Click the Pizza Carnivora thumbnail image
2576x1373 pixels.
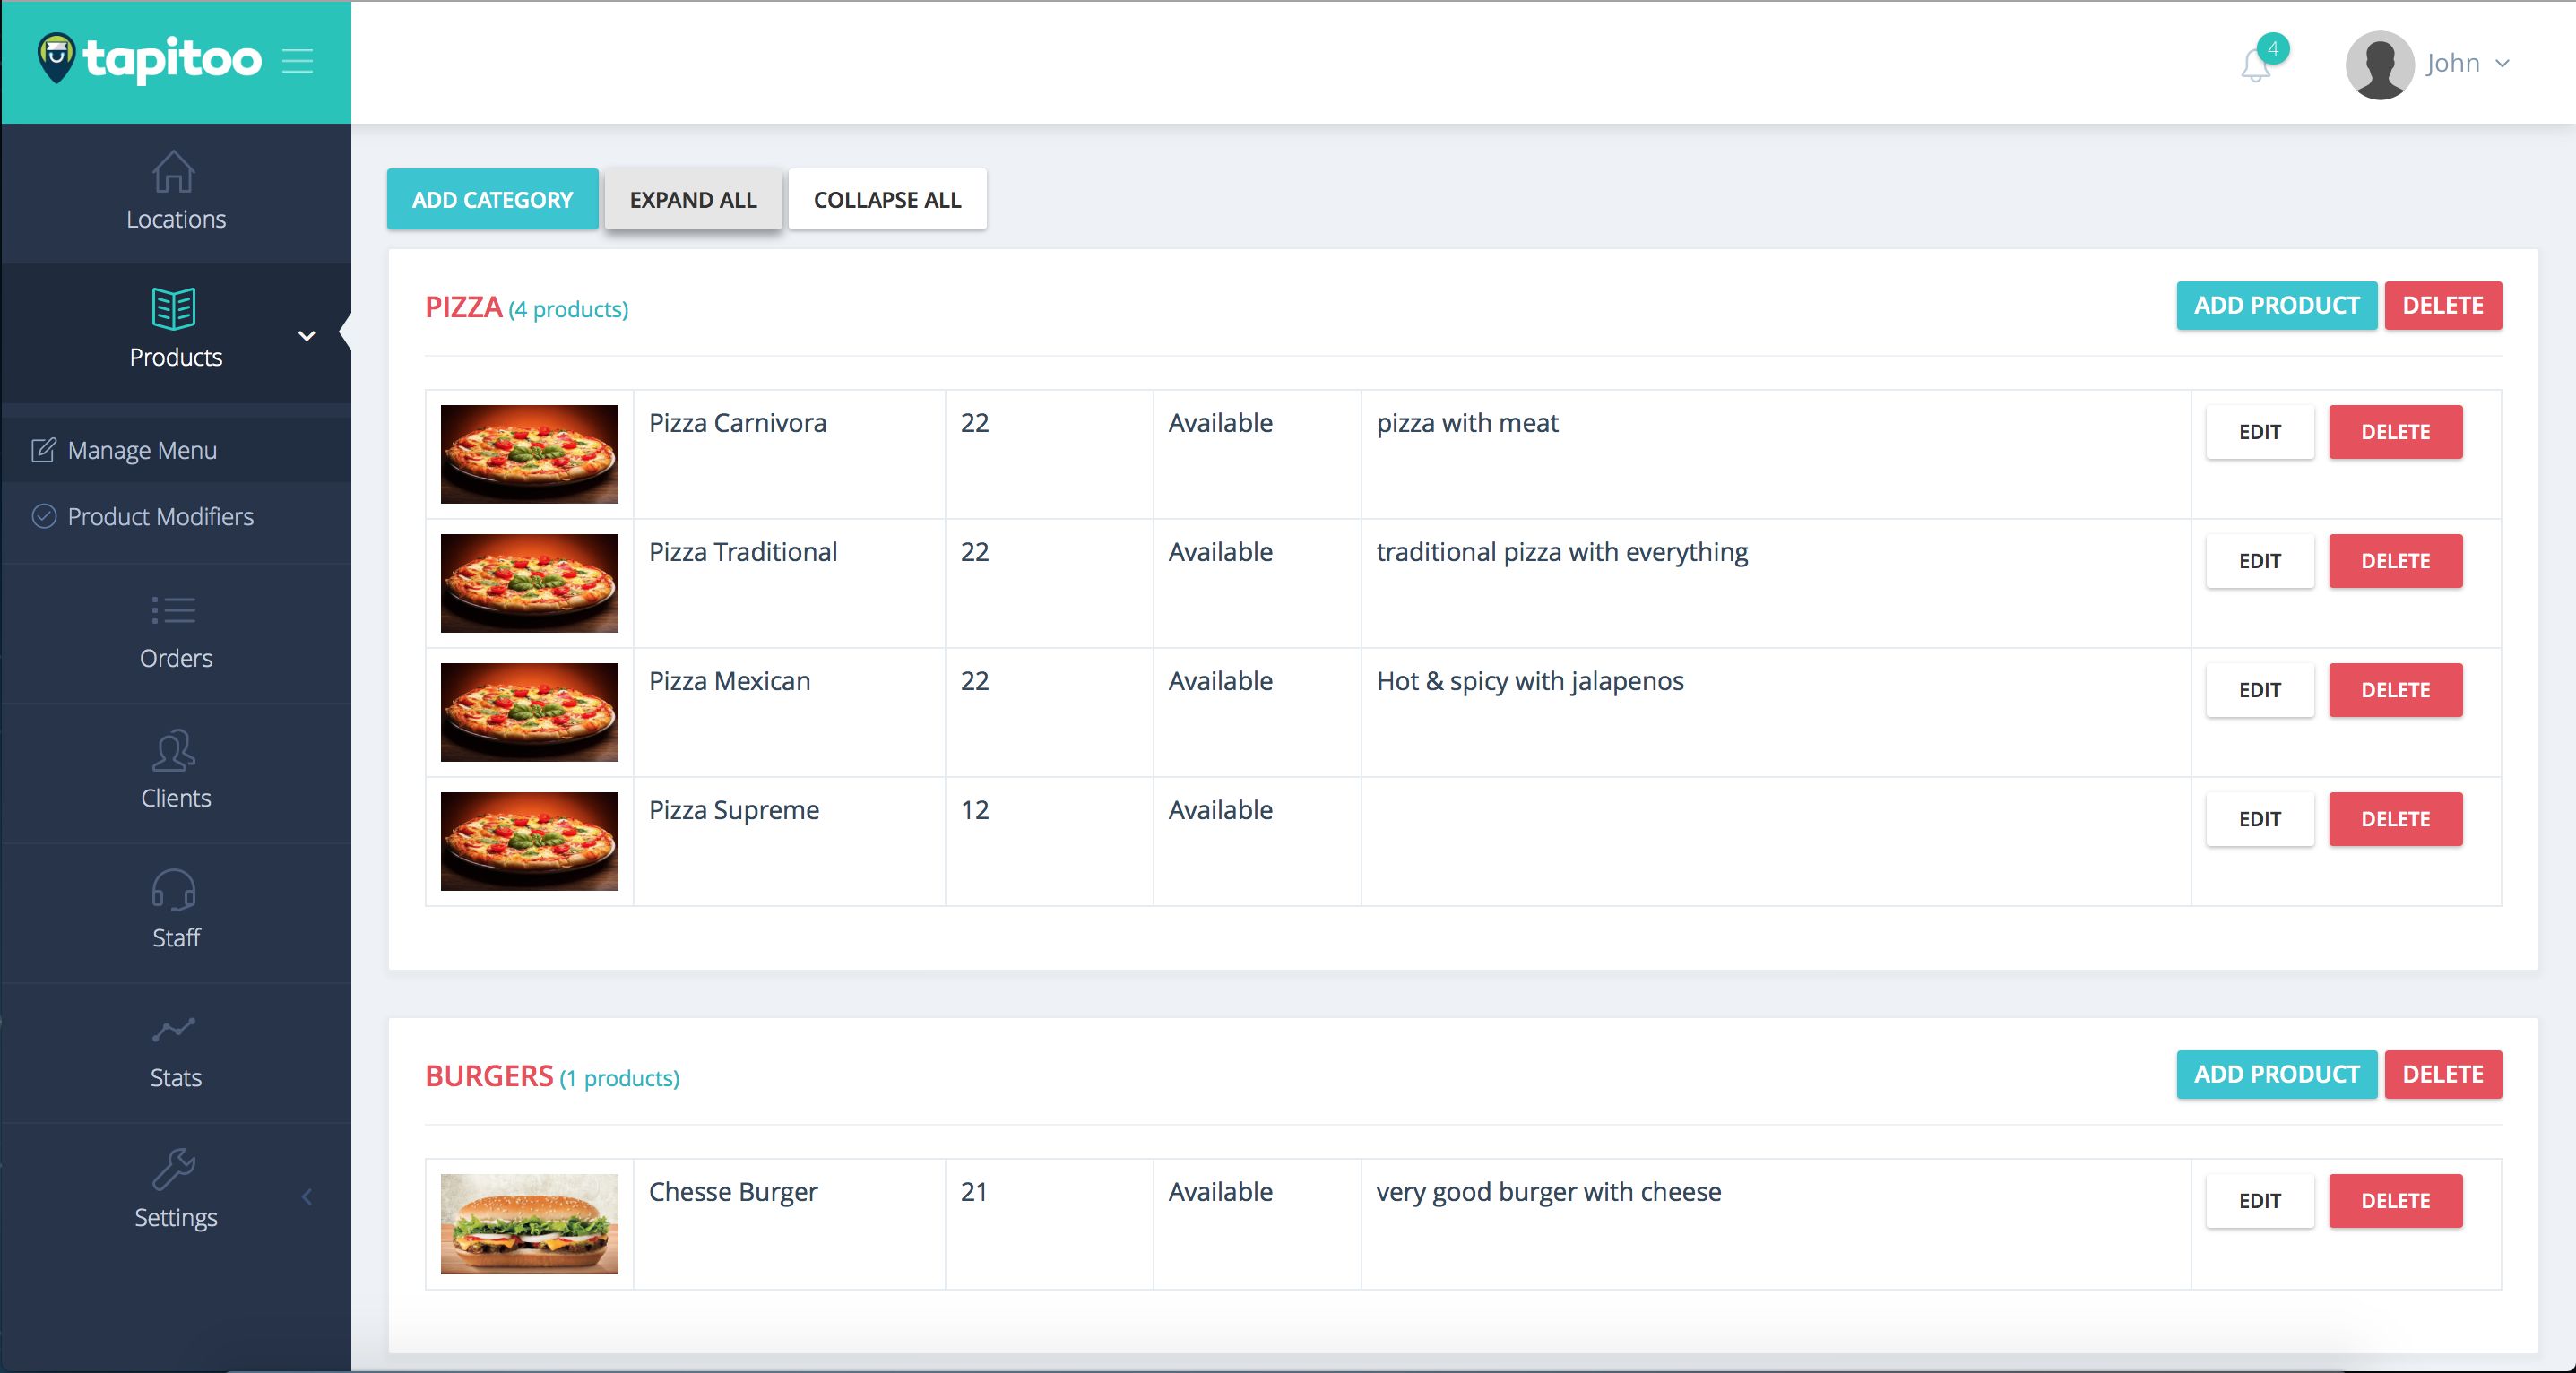point(529,454)
